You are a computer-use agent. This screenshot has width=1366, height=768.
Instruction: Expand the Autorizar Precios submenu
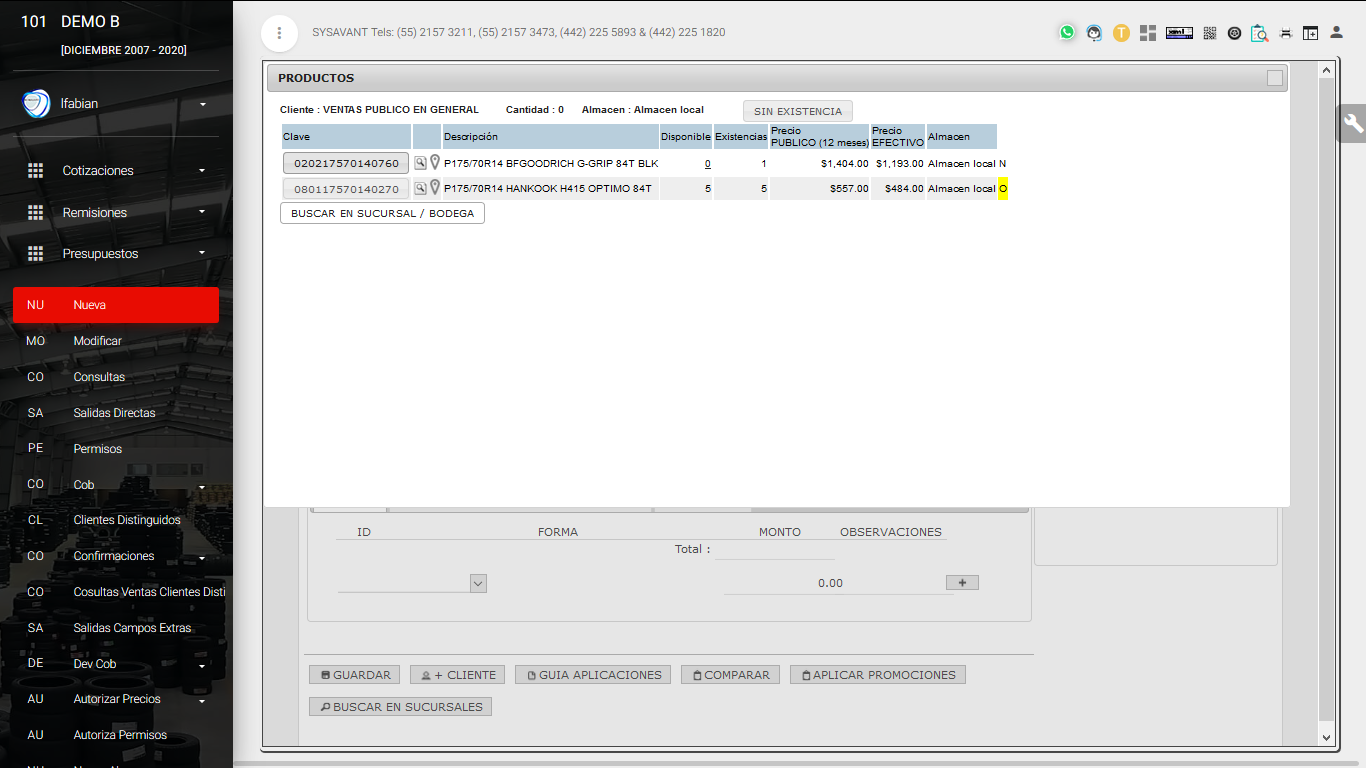[202, 703]
